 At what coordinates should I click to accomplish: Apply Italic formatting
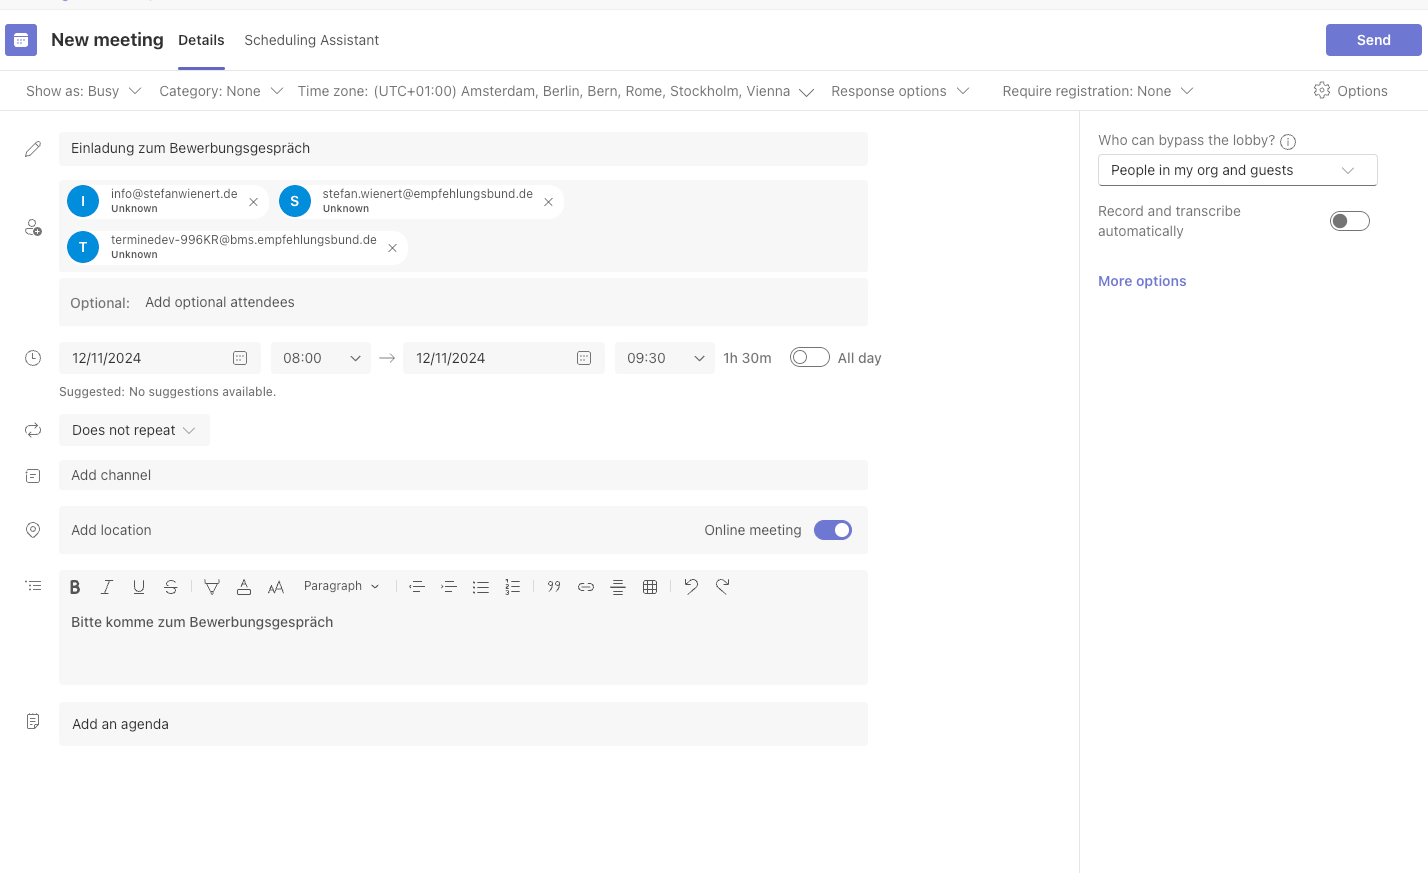(107, 587)
